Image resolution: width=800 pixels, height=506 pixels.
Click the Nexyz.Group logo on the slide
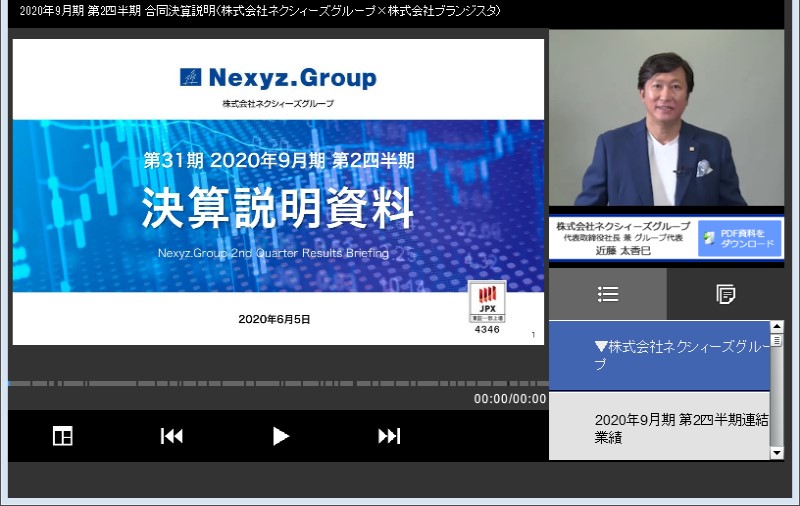tap(278, 78)
